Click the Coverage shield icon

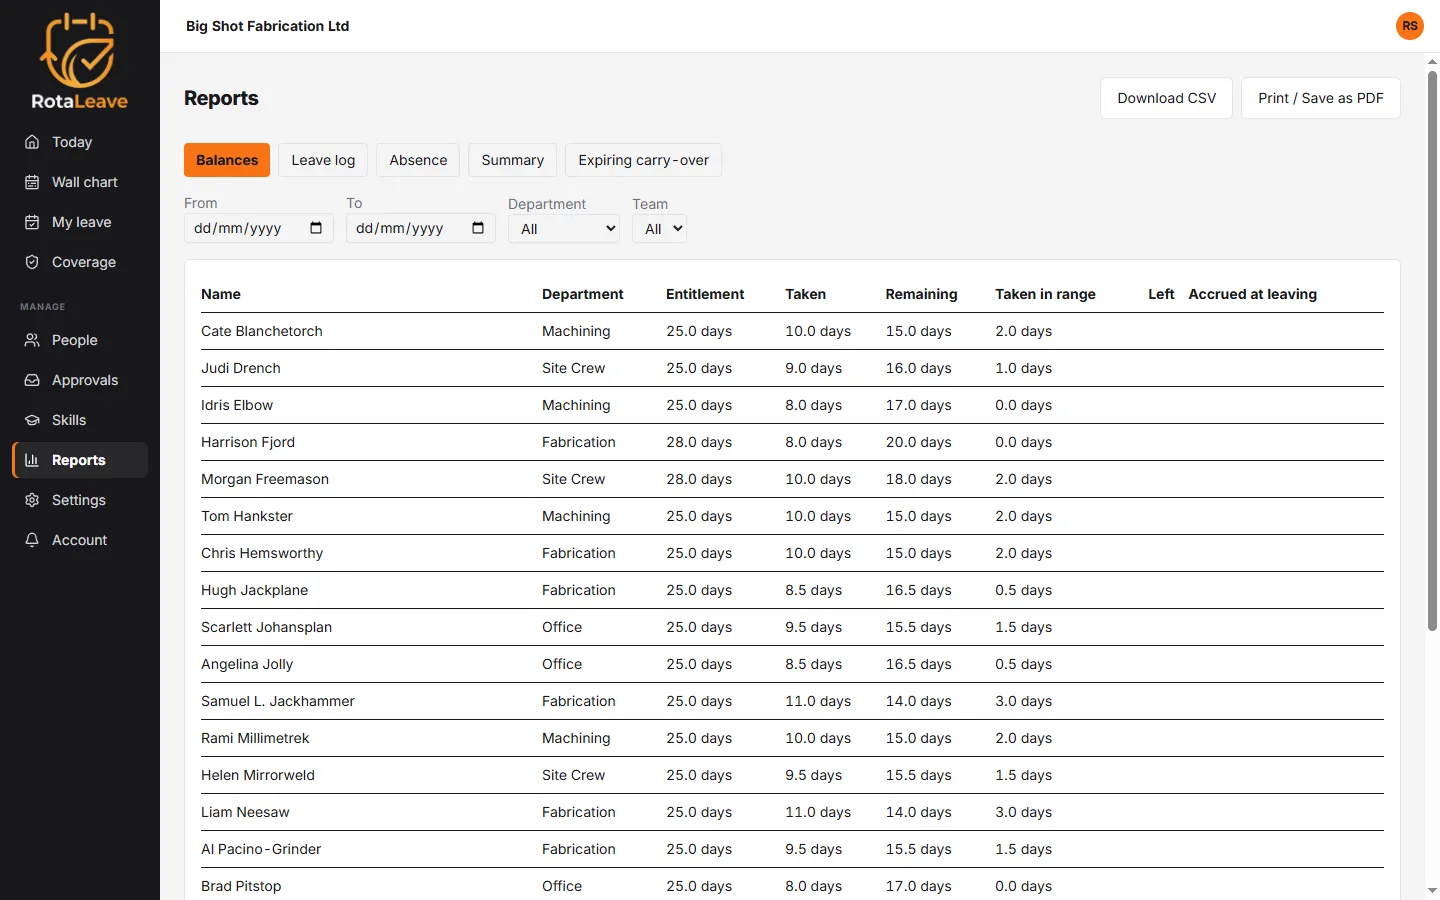pyautogui.click(x=32, y=262)
